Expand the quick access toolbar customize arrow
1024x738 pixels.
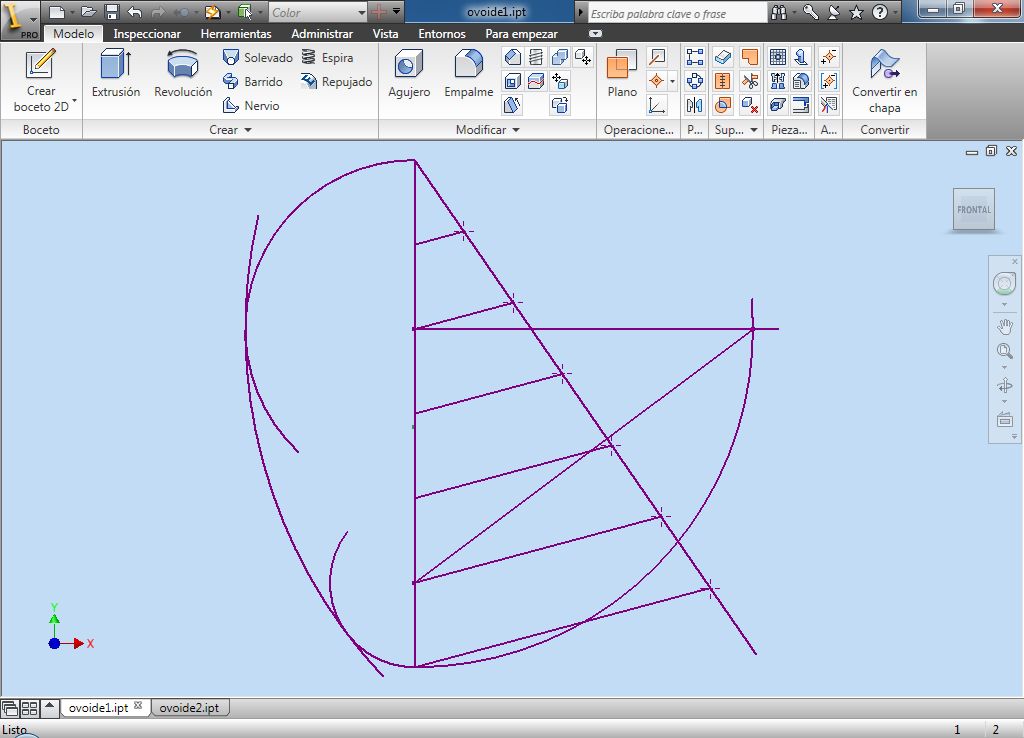(396, 12)
